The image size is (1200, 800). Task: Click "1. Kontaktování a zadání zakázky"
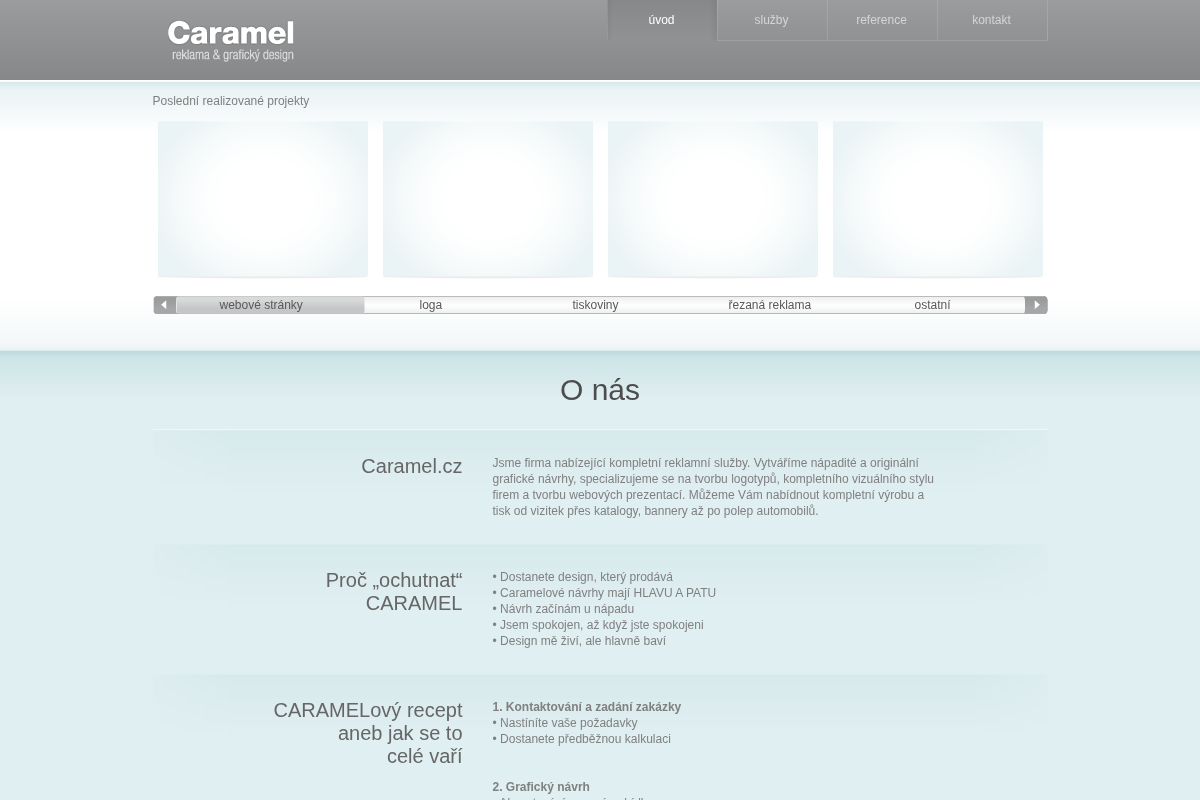[587, 707]
